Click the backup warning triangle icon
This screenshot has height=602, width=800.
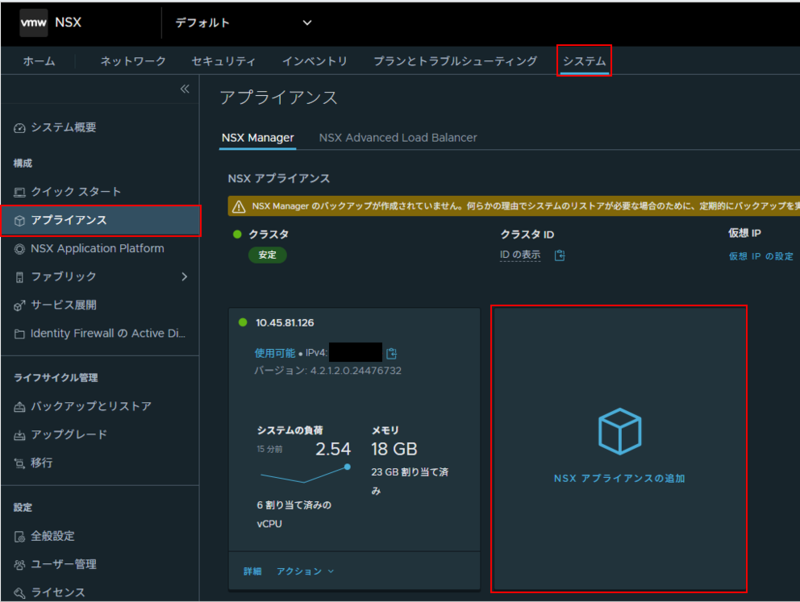point(239,207)
